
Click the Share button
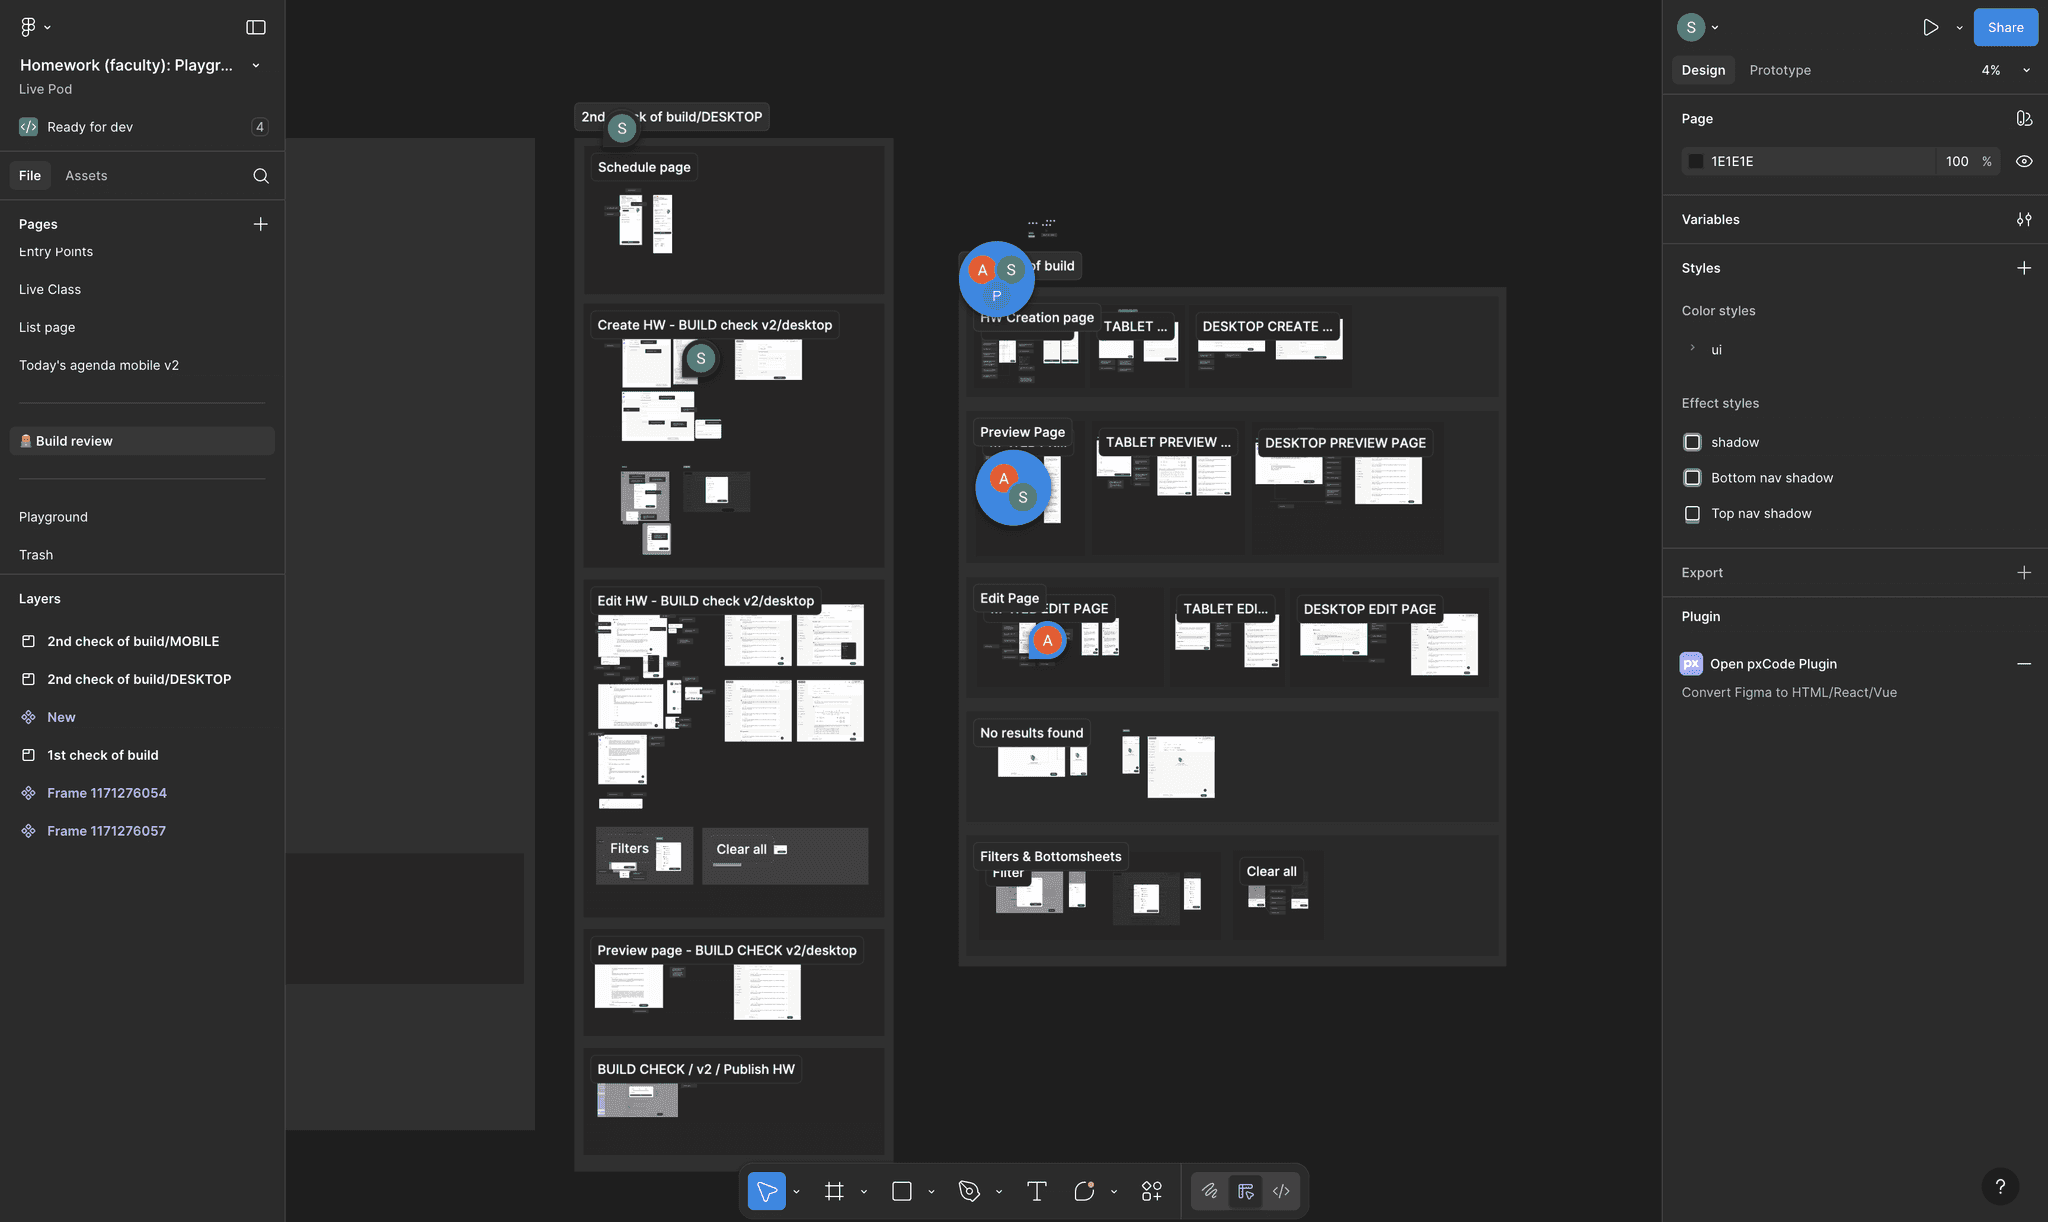click(2005, 28)
